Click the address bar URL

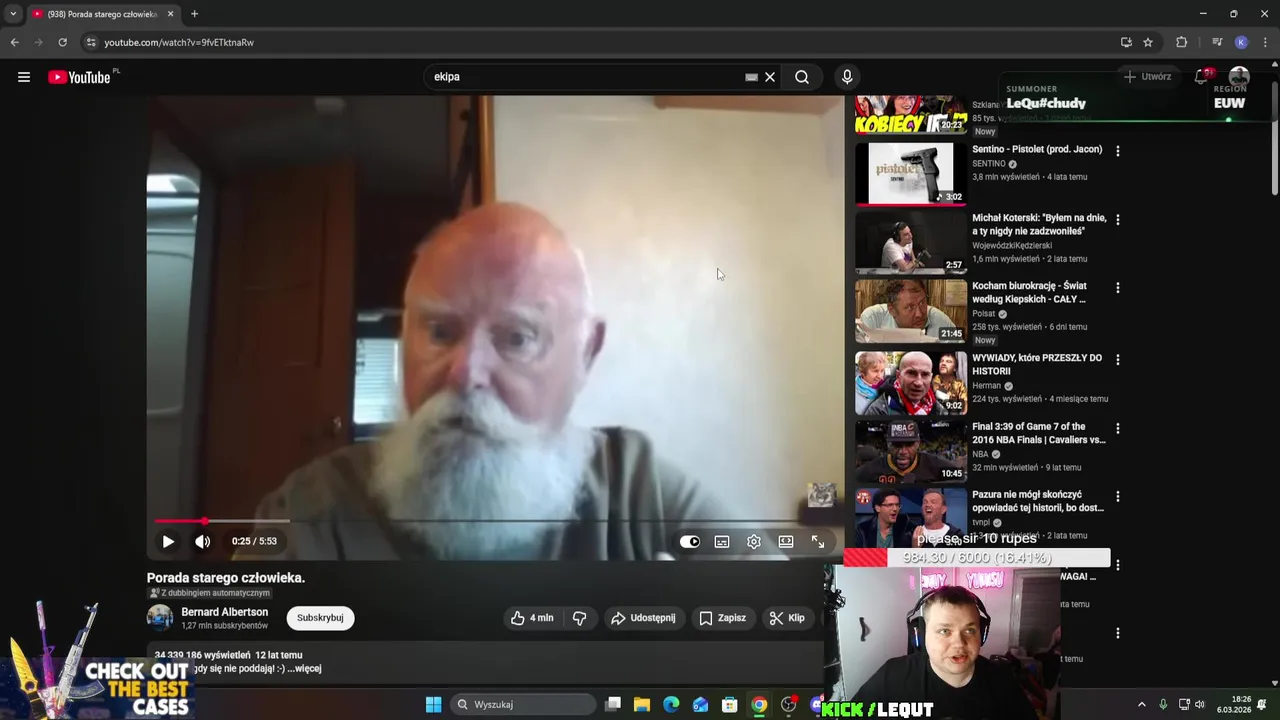click(179, 42)
